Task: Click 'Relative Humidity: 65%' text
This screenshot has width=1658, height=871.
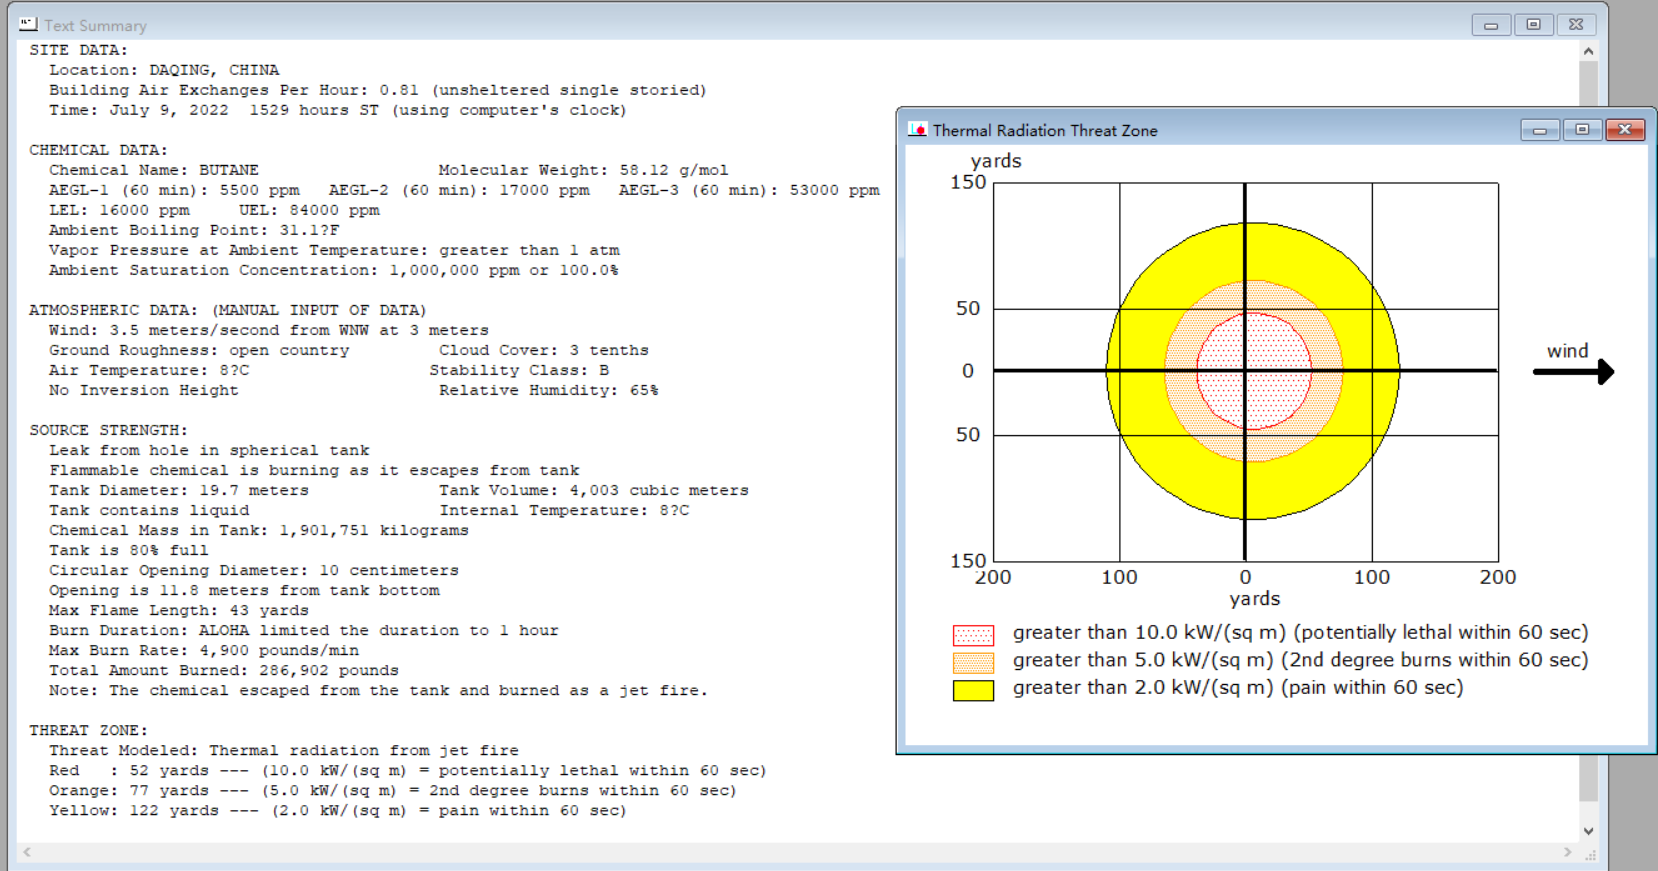Action: coord(549,390)
